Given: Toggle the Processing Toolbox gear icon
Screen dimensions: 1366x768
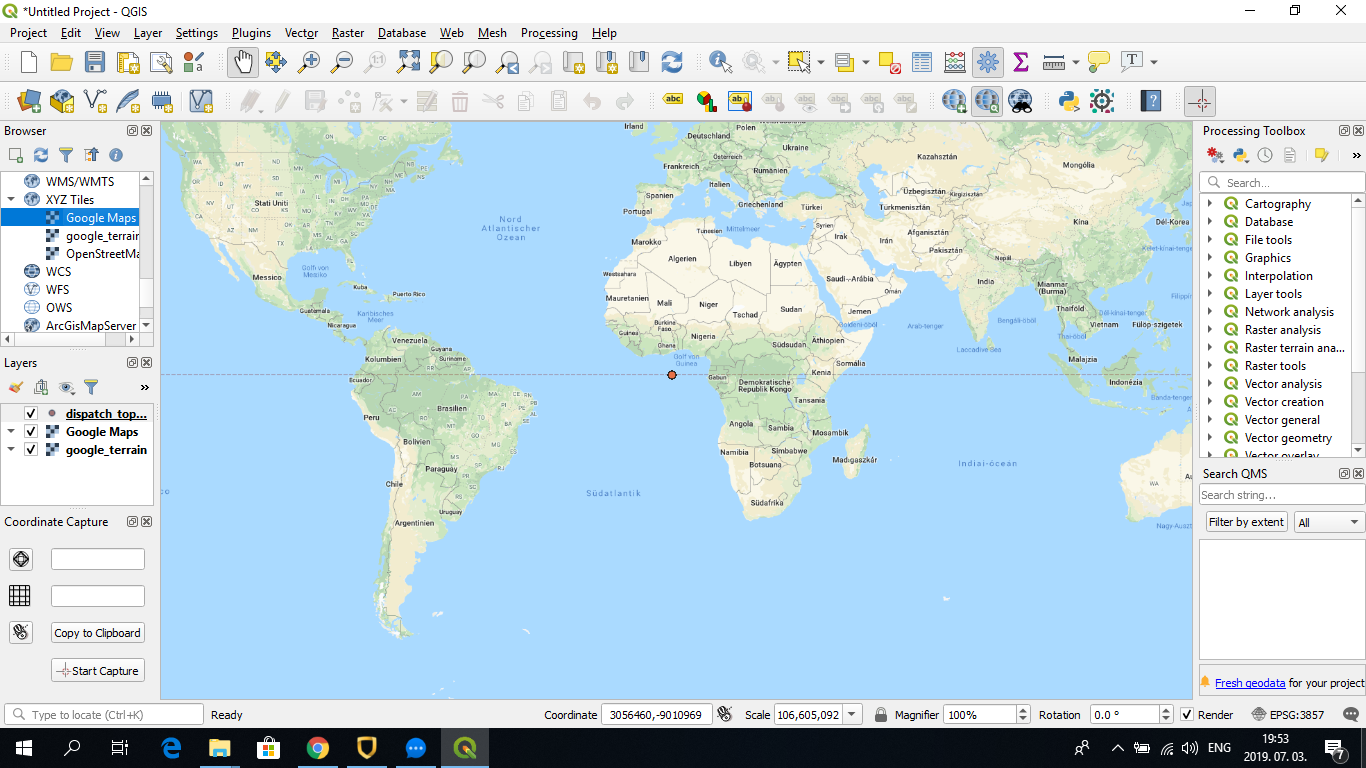Looking at the screenshot, I should [x=988, y=62].
